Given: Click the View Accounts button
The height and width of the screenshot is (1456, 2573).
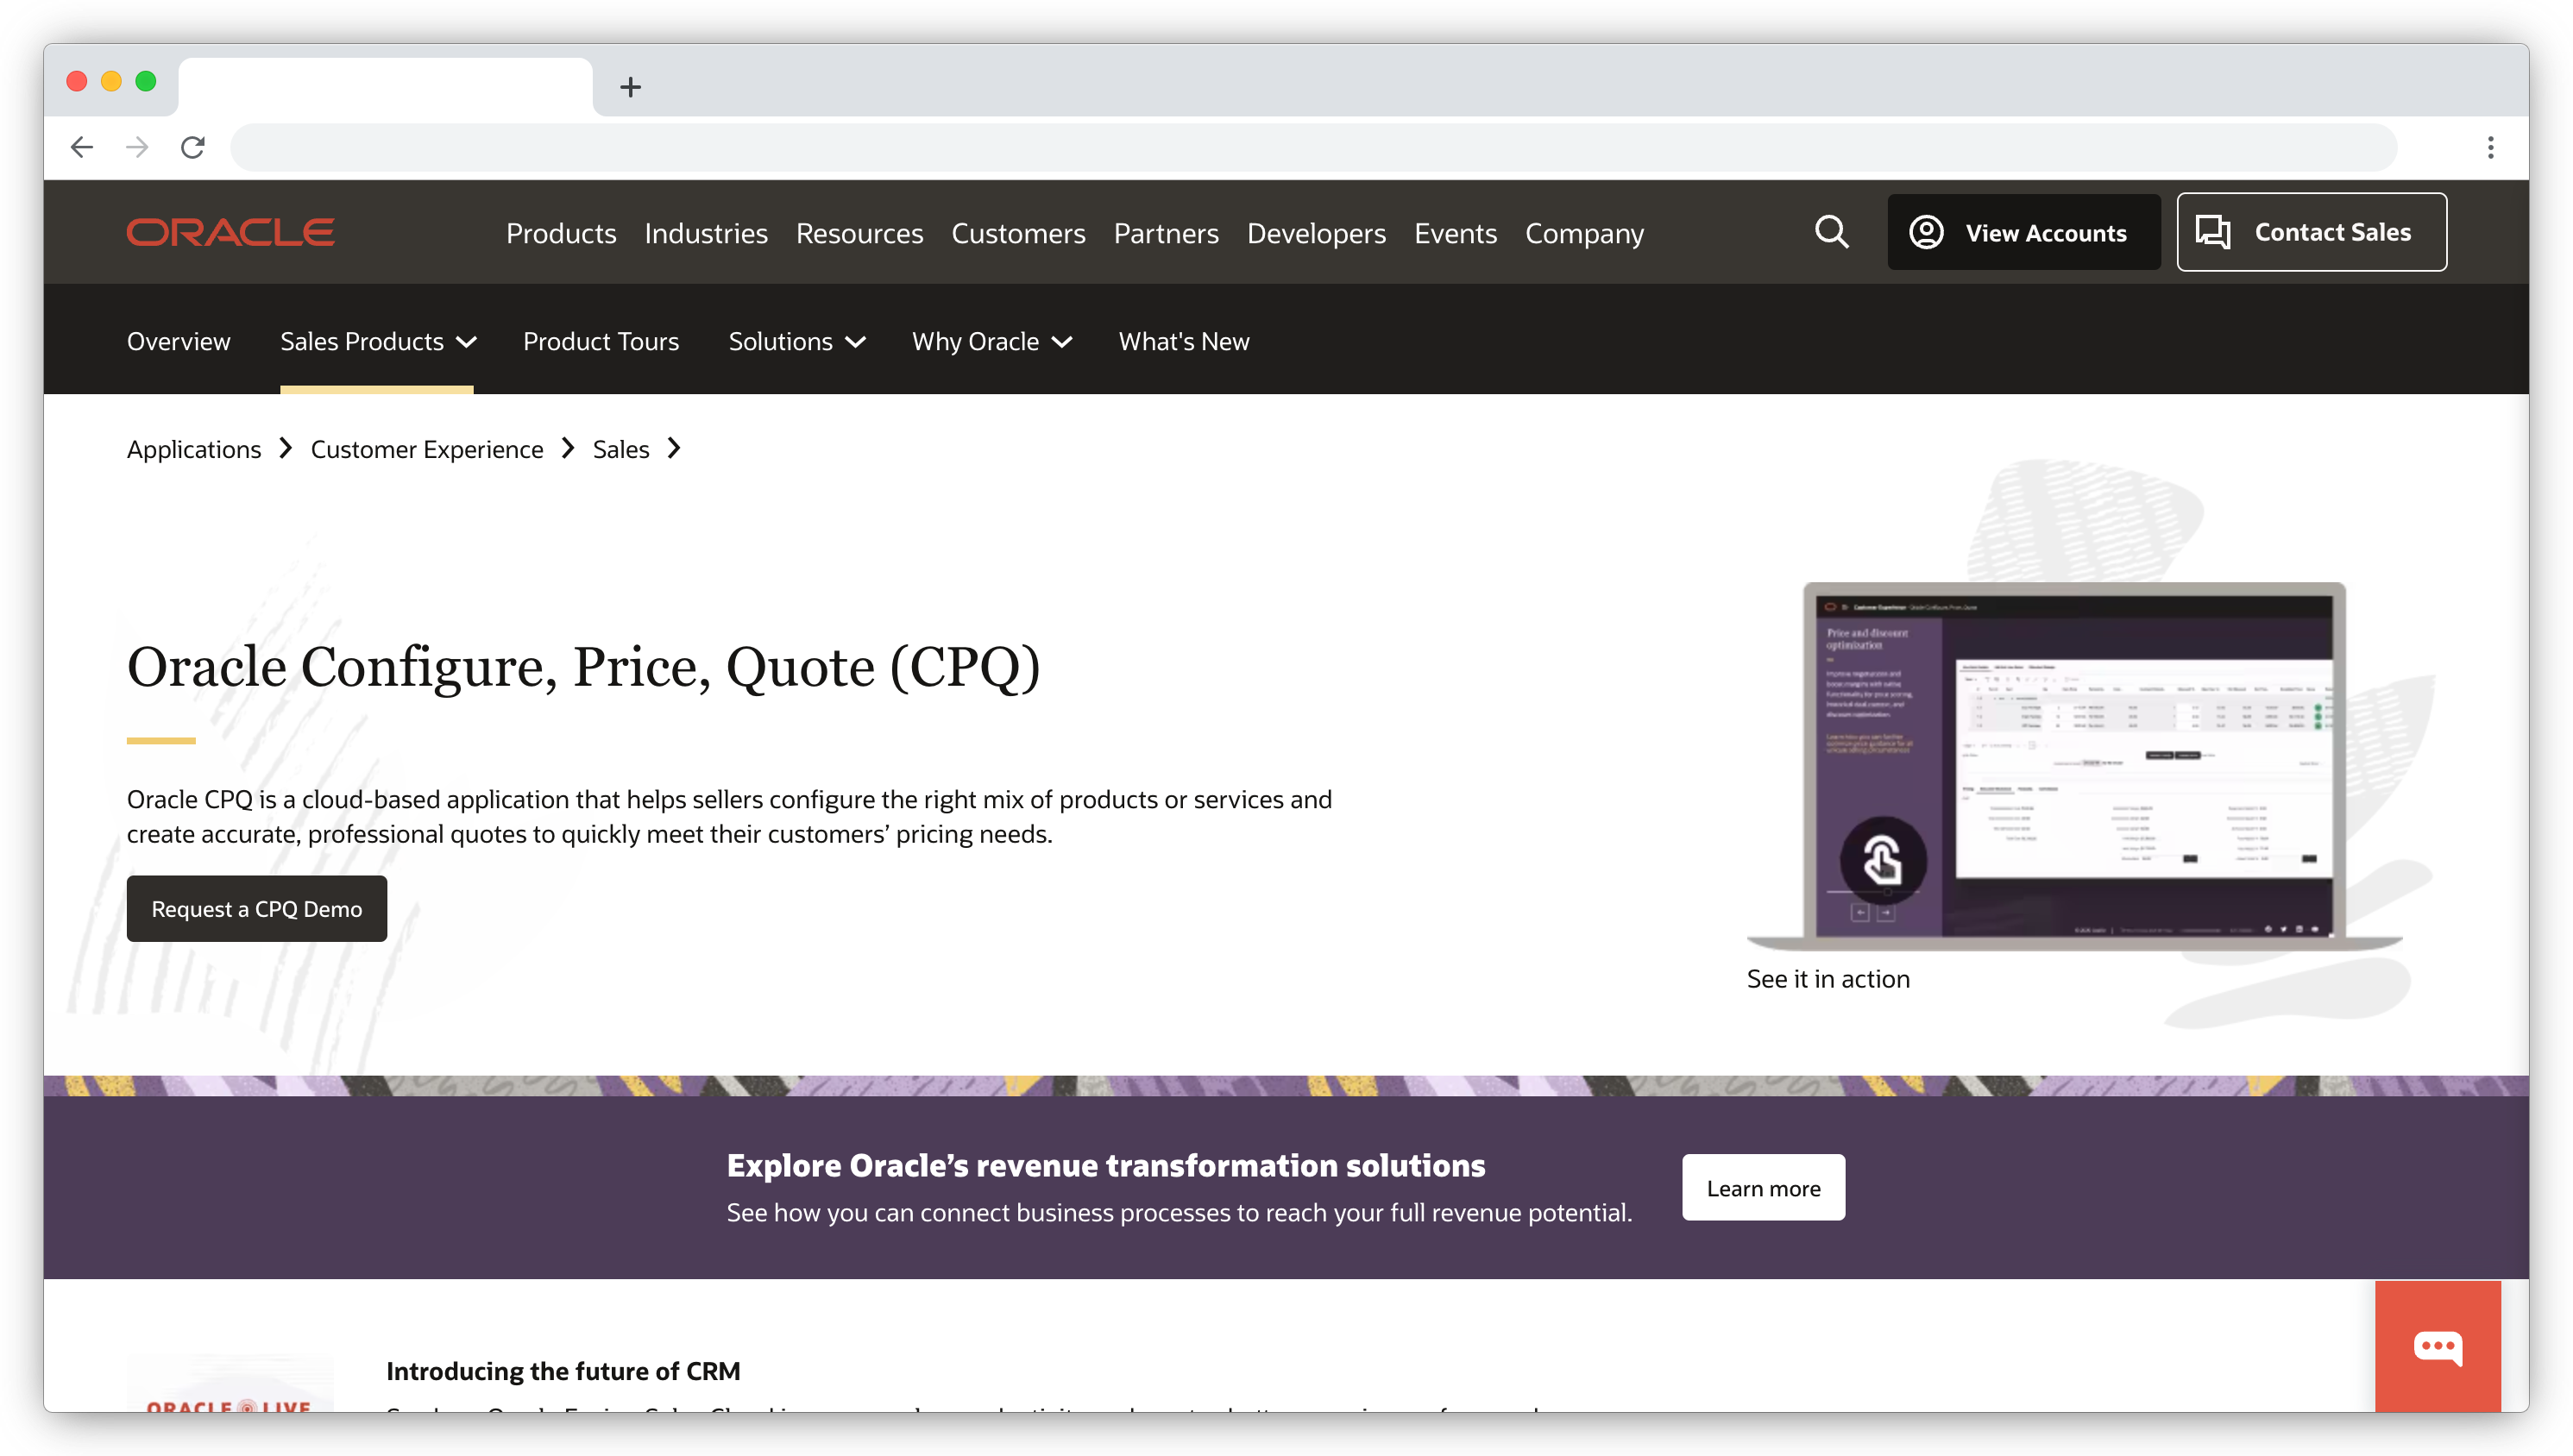Looking at the screenshot, I should [2023, 232].
